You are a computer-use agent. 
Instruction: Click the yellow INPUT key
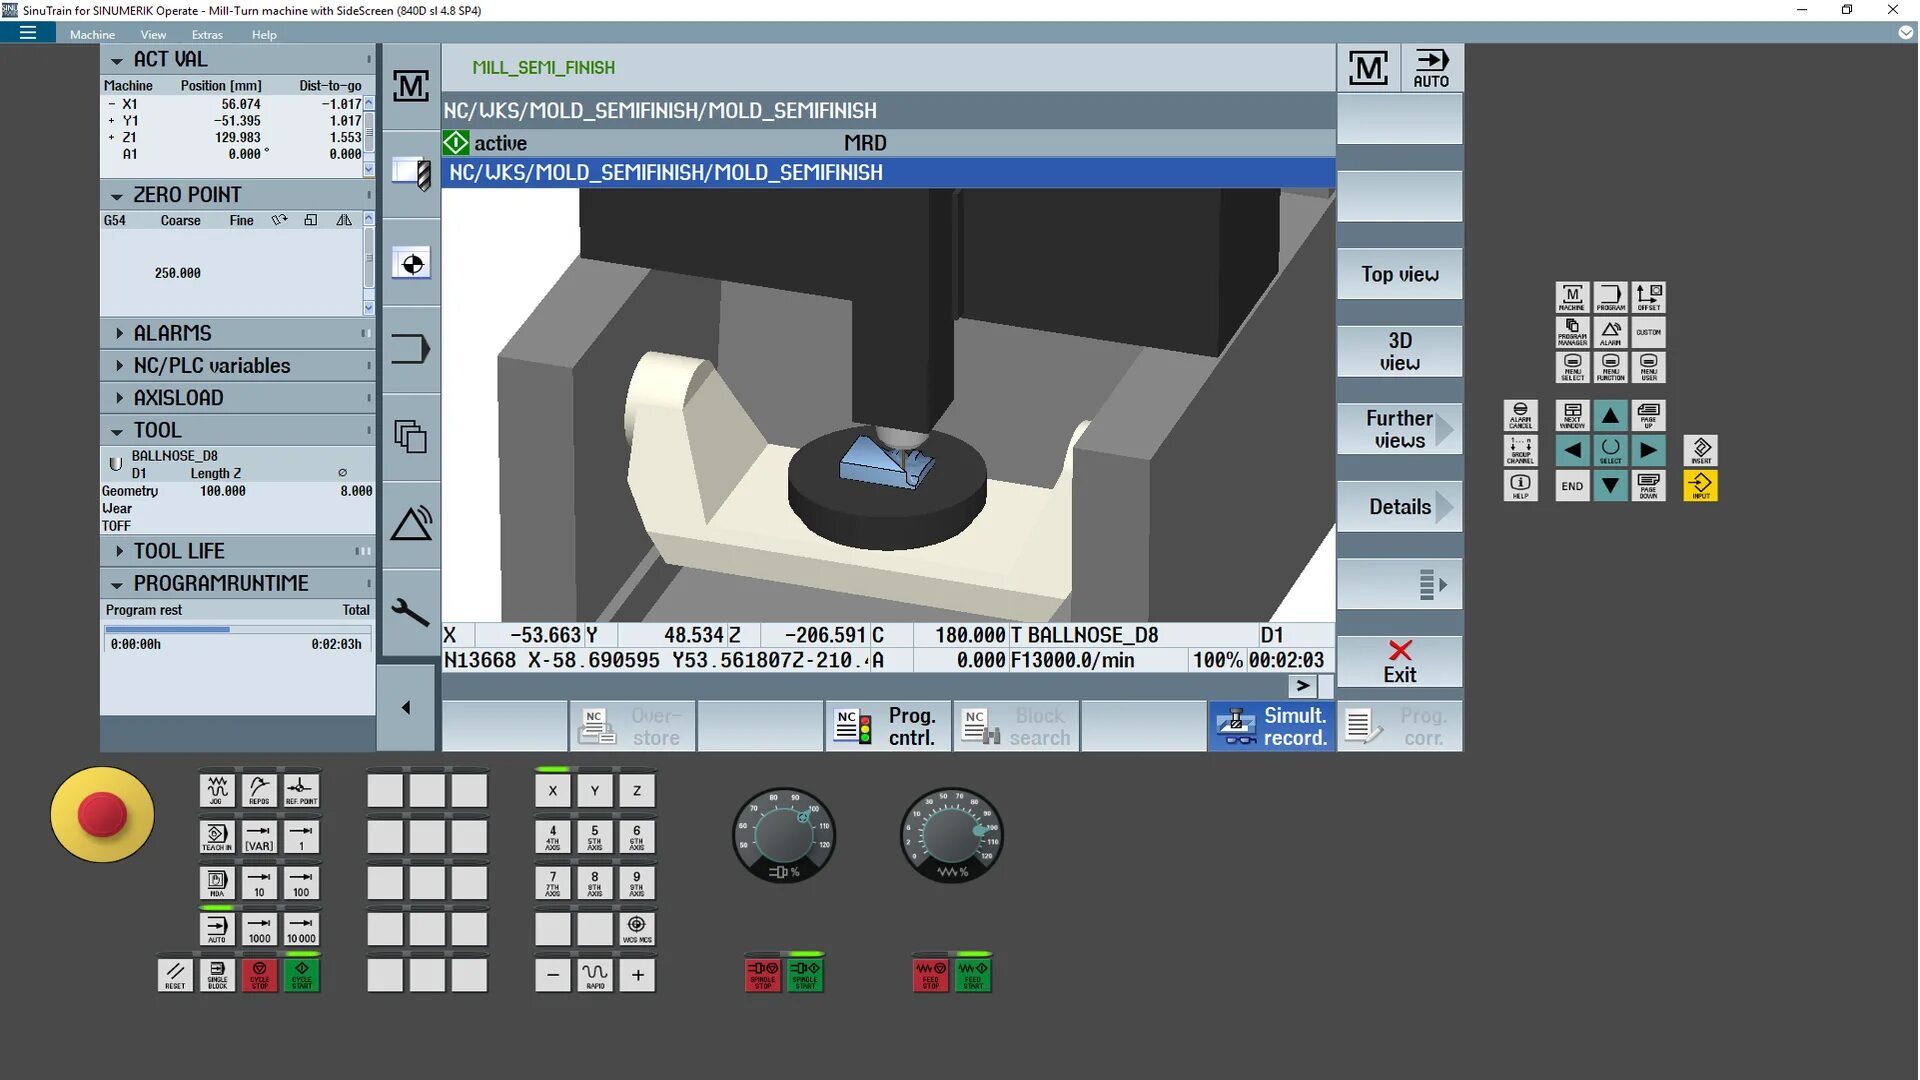pos(1700,486)
